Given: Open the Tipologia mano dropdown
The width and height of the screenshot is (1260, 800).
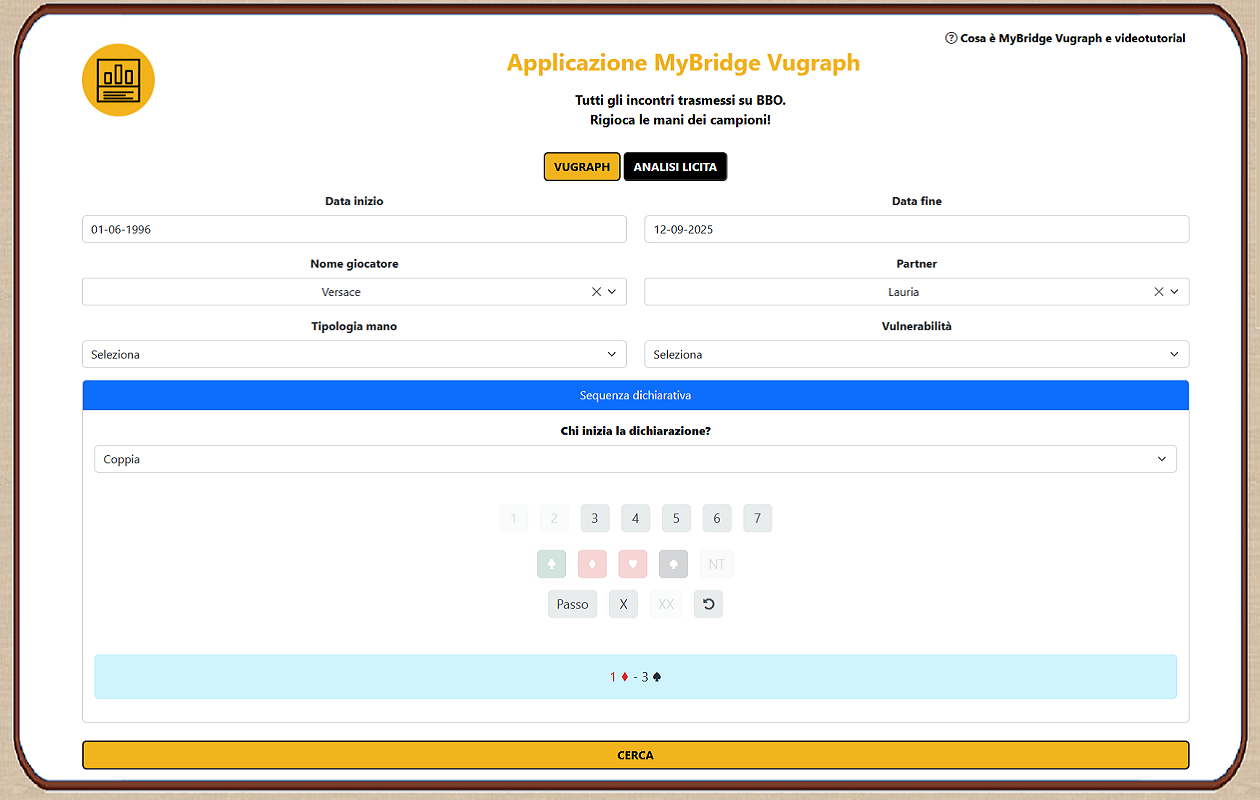Looking at the screenshot, I should (354, 354).
